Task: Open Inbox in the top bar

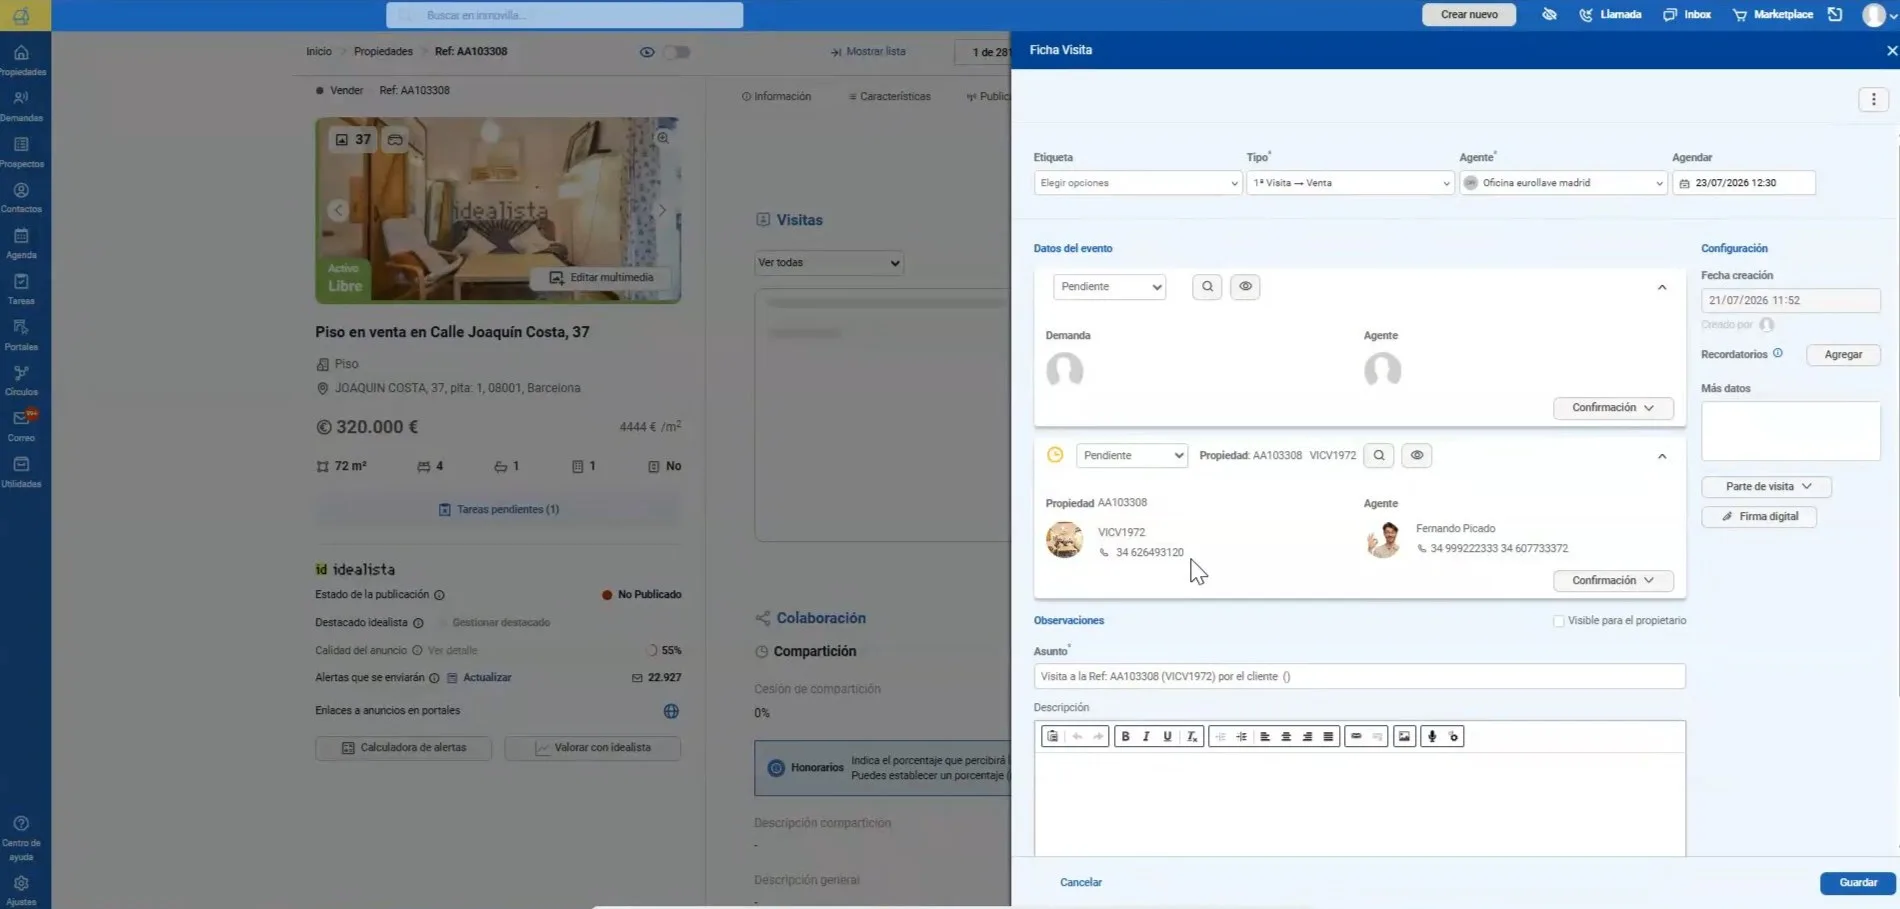Action: 1687,15
